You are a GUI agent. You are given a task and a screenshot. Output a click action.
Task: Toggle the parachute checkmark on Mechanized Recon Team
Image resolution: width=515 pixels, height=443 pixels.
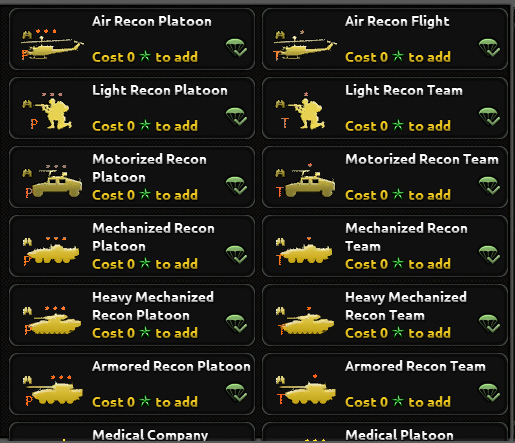(489, 255)
